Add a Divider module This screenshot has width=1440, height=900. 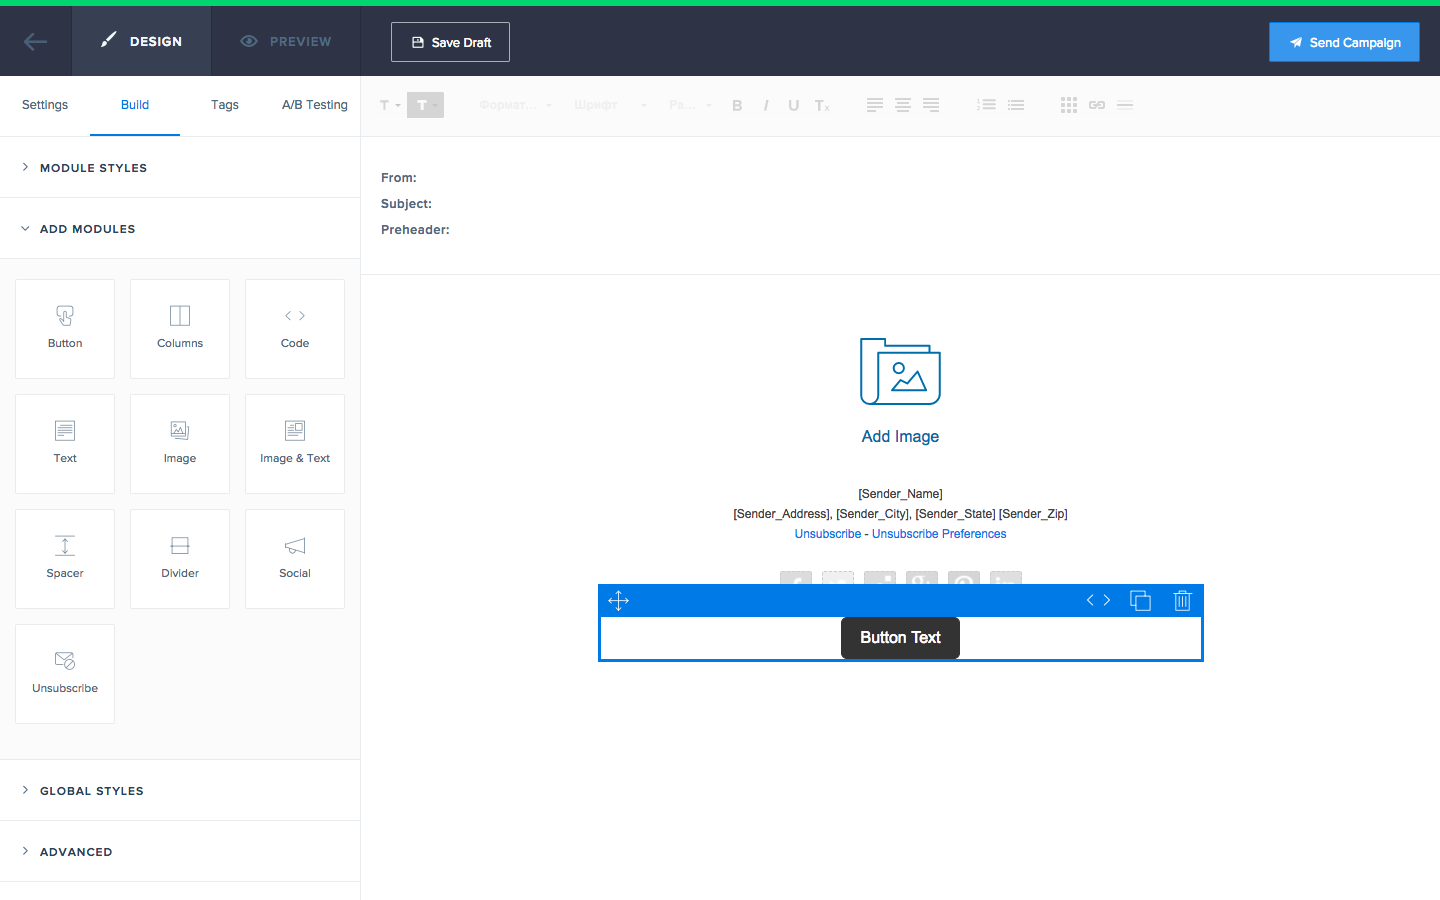(x=180, y=559)
